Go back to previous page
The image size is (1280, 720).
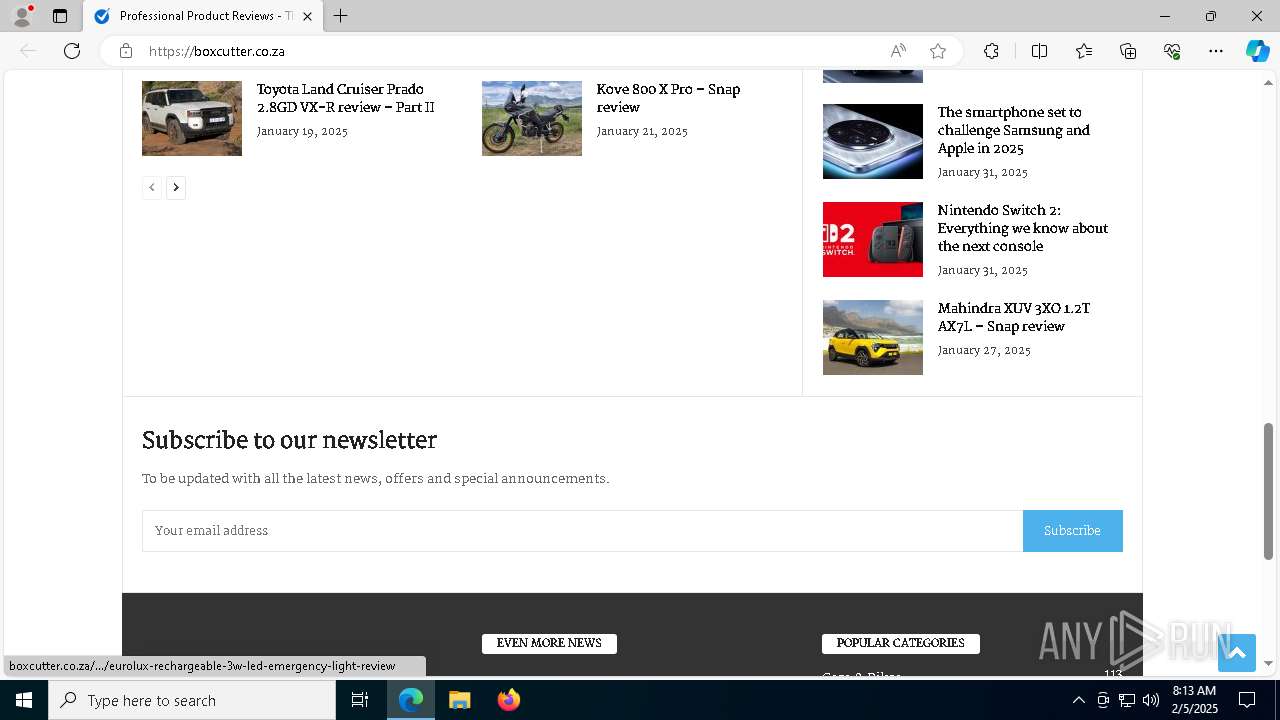[28, 51]
